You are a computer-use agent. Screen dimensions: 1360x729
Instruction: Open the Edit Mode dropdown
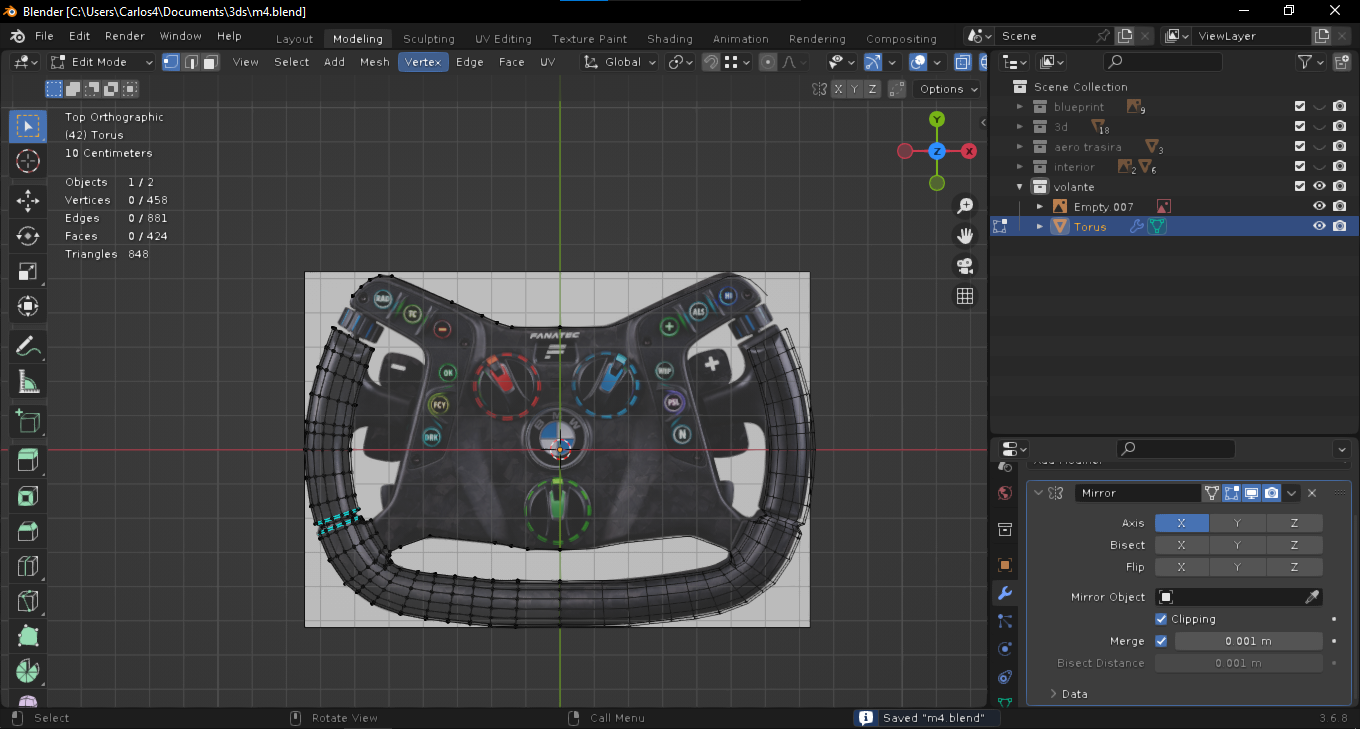coord(102,62)
